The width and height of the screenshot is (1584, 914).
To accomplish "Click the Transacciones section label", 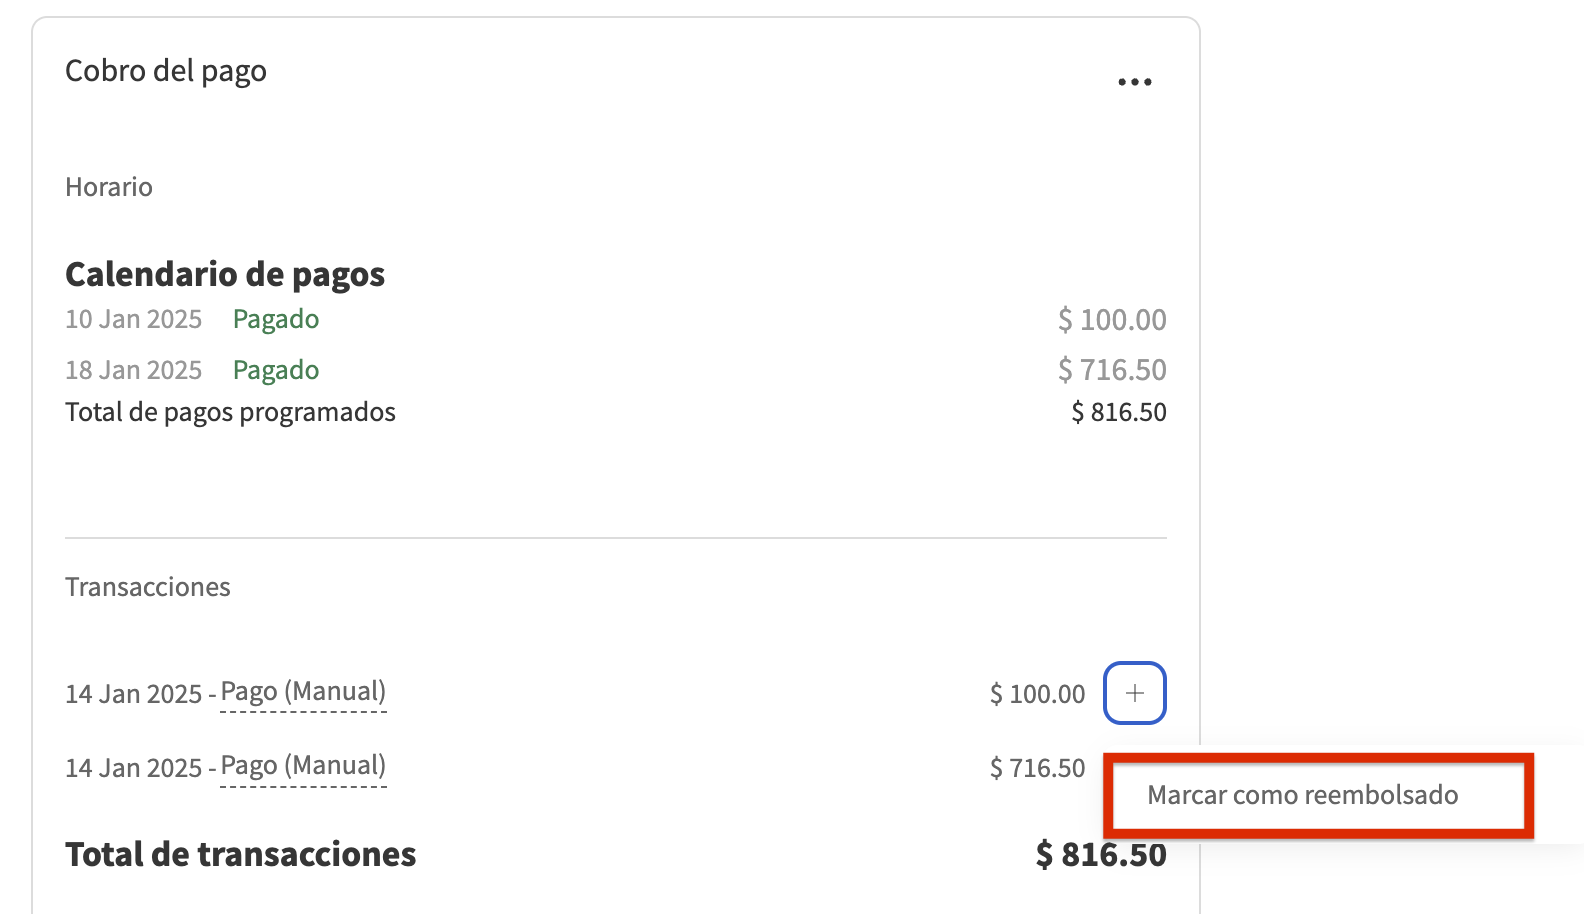I will click(148, 587).
